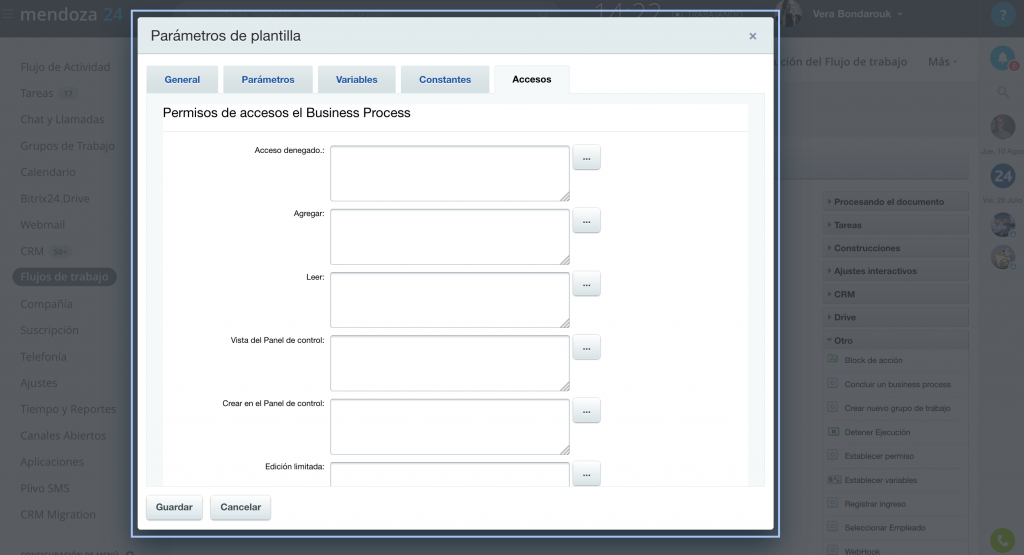Viewport: 1024px width, 555px height.
Task: Open Suscripción section
Action: 49,330
